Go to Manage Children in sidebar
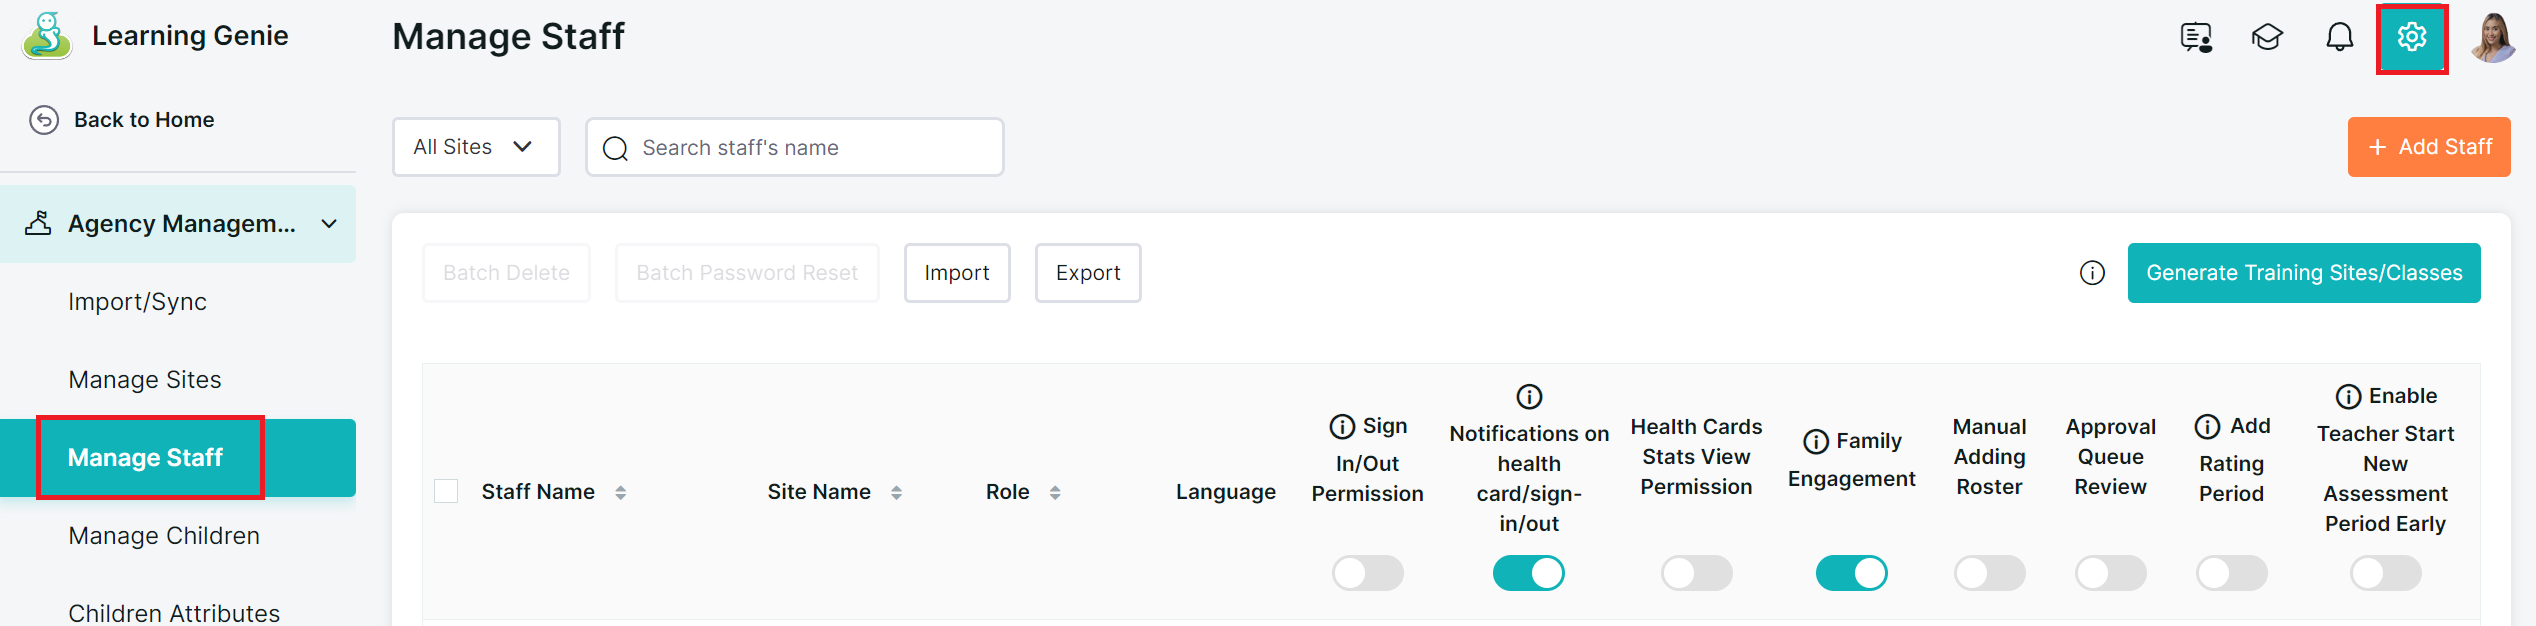The image size is (2536, 626). pyautogui.click(x=164, y=536)
